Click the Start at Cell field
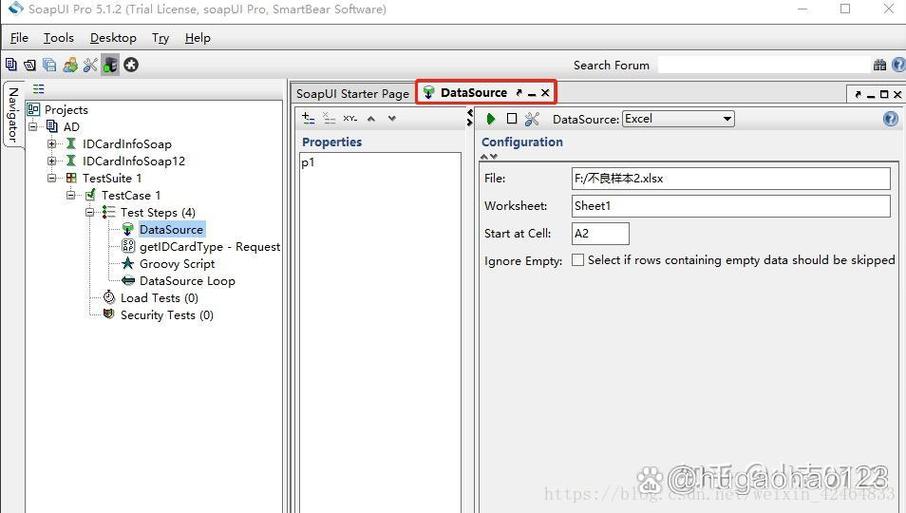906x513 pixels. [600, 233]
